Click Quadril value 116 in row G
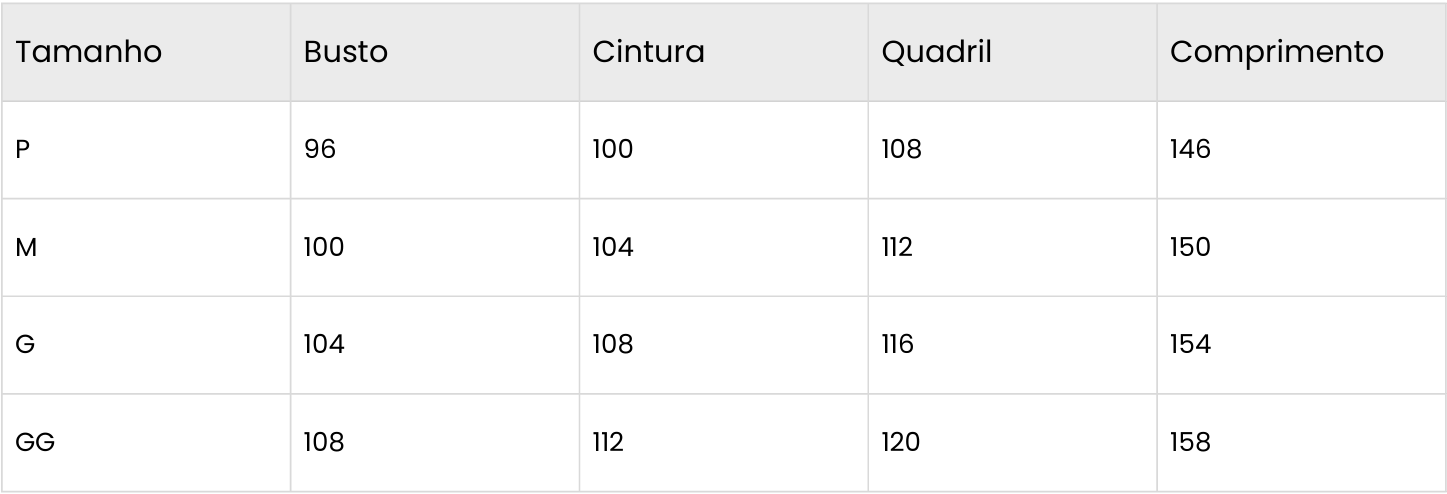 click(x=898, y=345)
